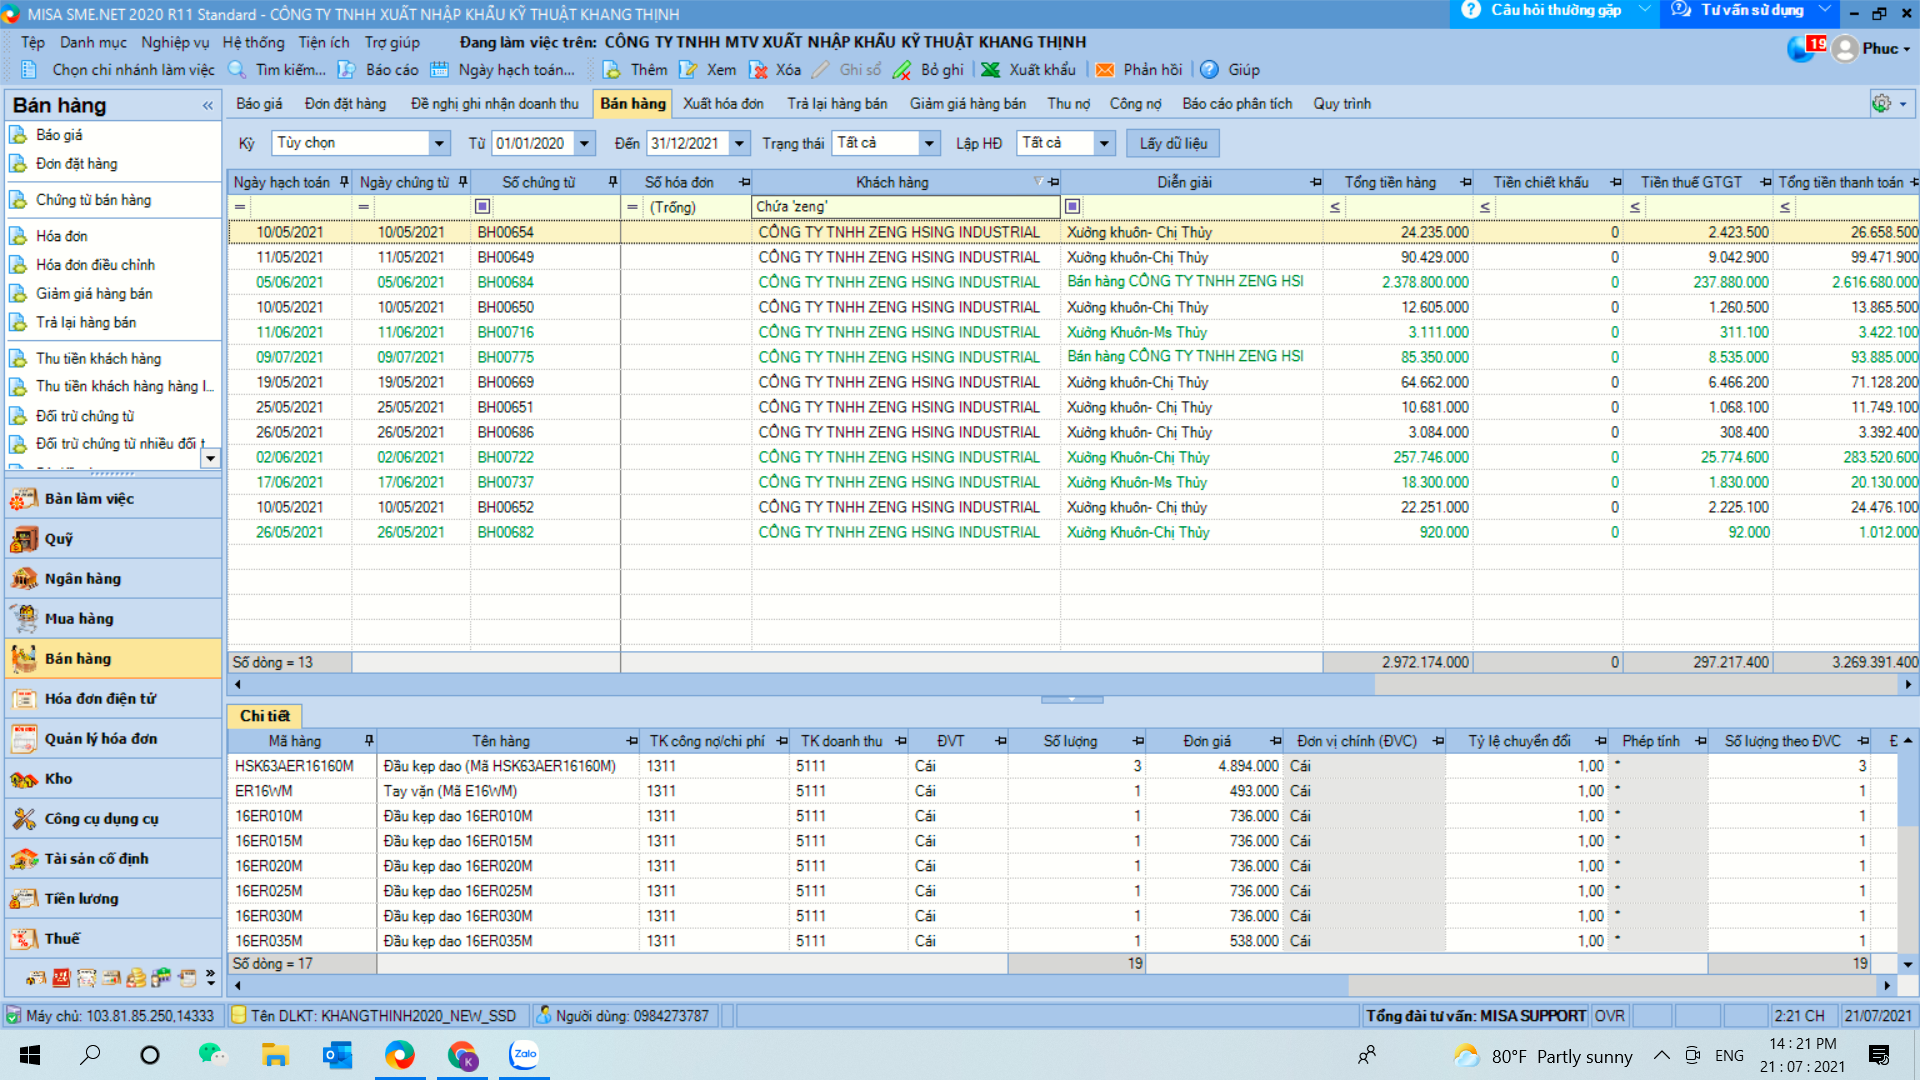
Task: Open the Lập HĐ dropdown
Action: click(x=1104, y=143)
